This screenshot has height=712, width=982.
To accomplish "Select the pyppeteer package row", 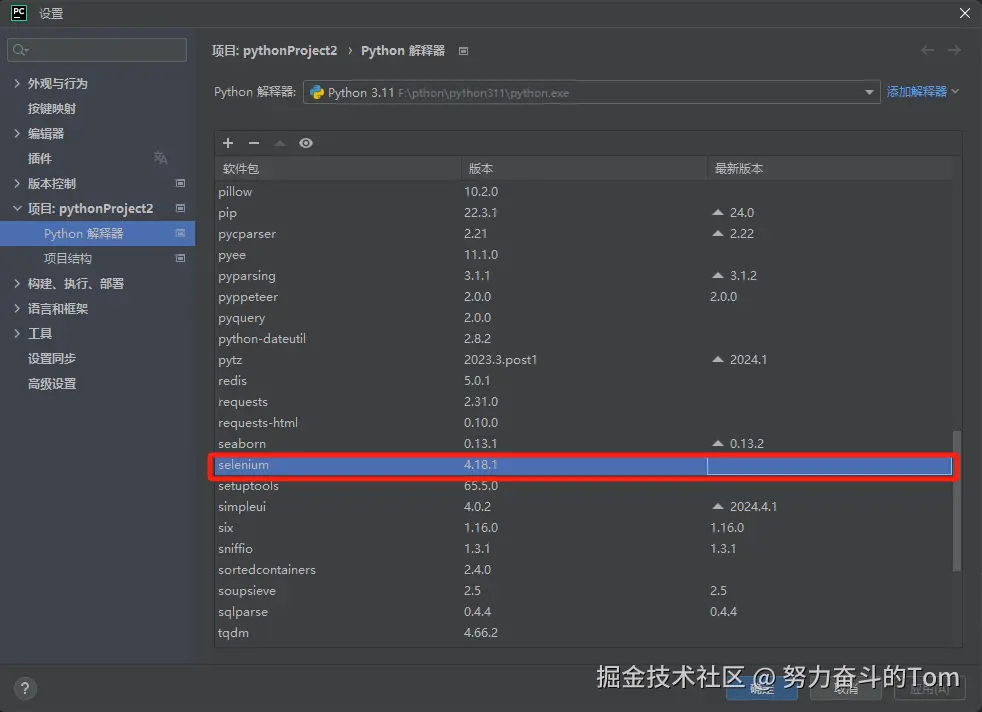I will click(x=584, y=297).
